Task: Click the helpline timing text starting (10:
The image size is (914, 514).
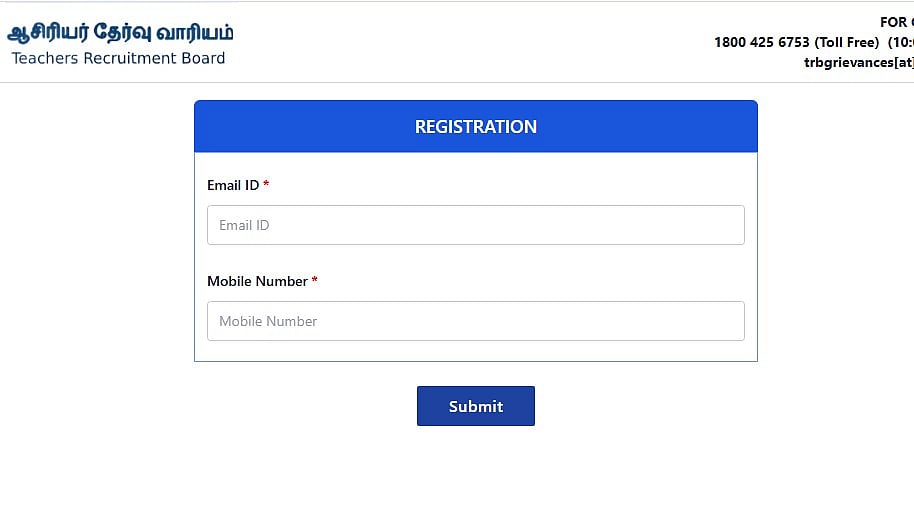Action: tap(900, 42)
